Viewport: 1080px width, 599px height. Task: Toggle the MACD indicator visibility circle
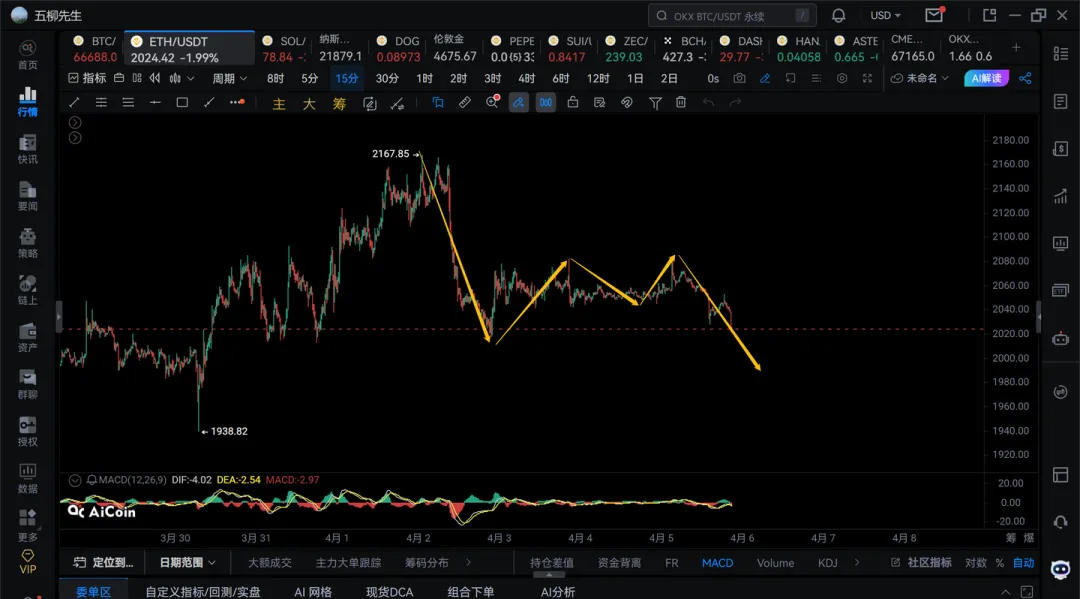[x=75, y=480]
